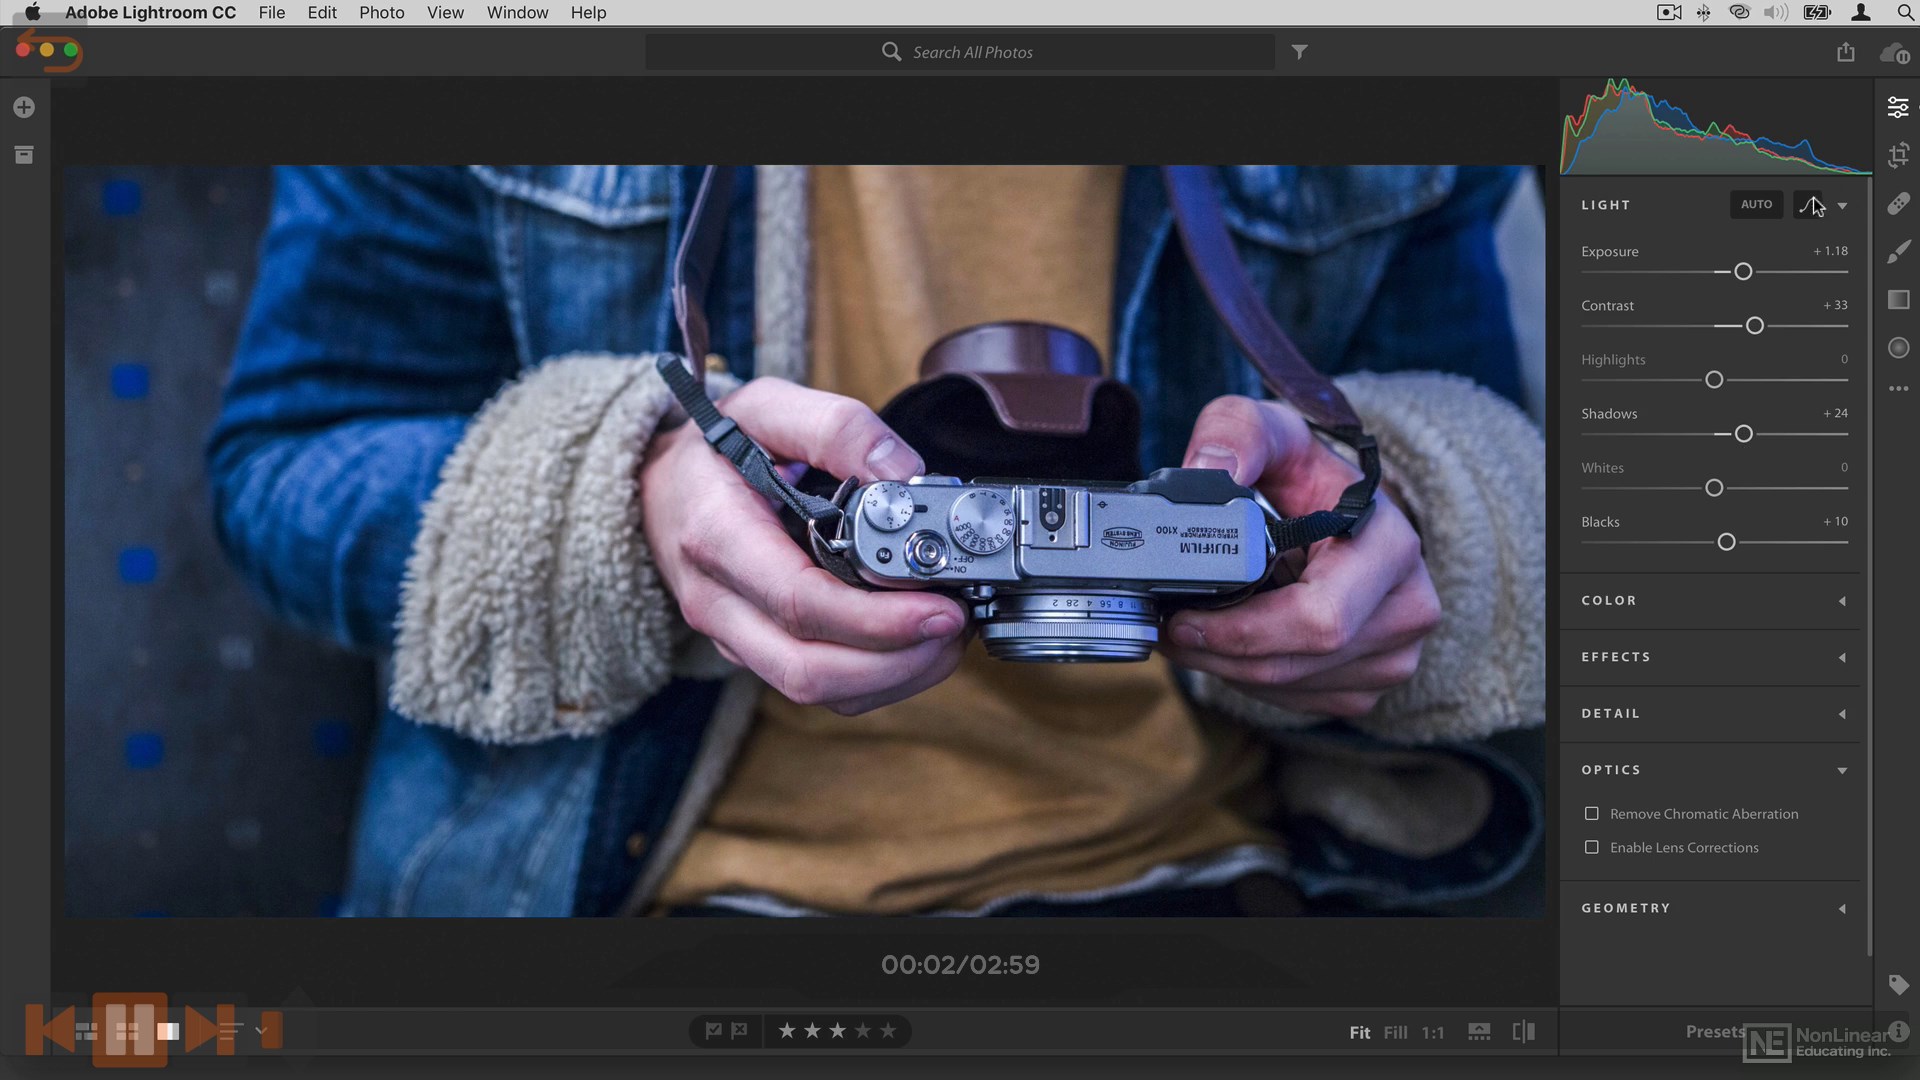
Task: Collapse the Optics panel
Action: tap(1841, 770)
